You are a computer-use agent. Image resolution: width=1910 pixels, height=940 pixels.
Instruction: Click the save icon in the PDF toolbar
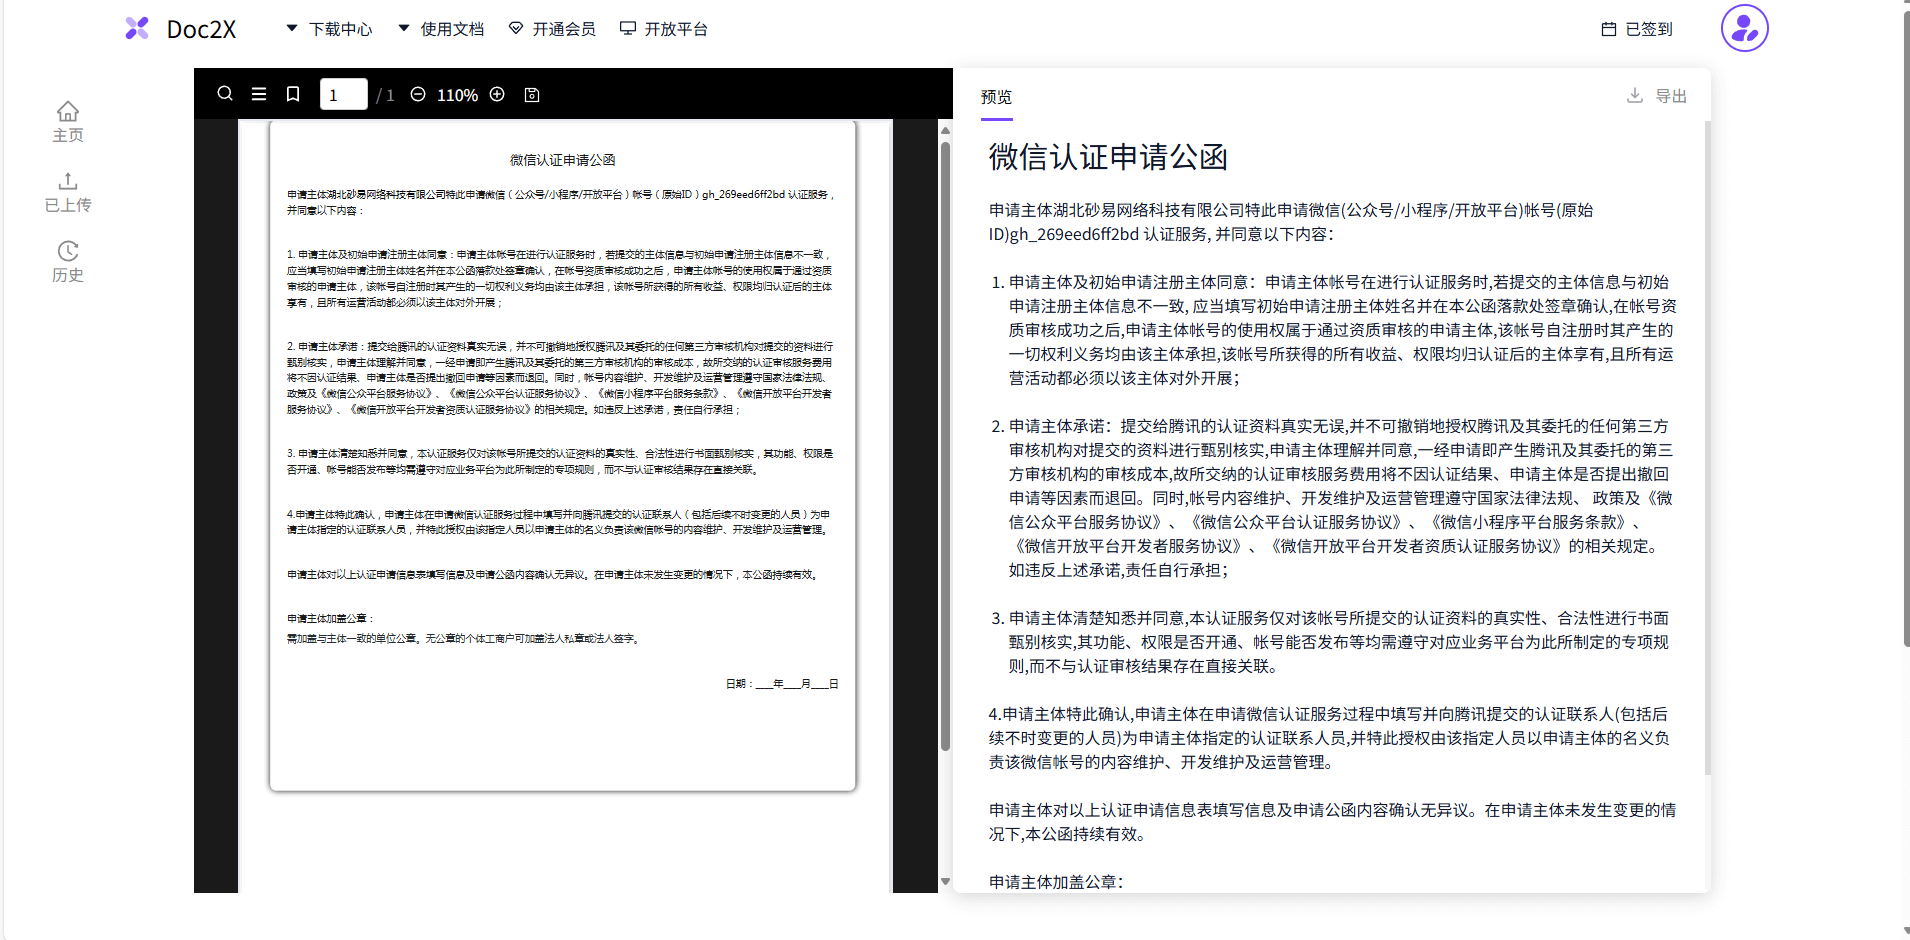pyautogui.click(x=532, y=95)
